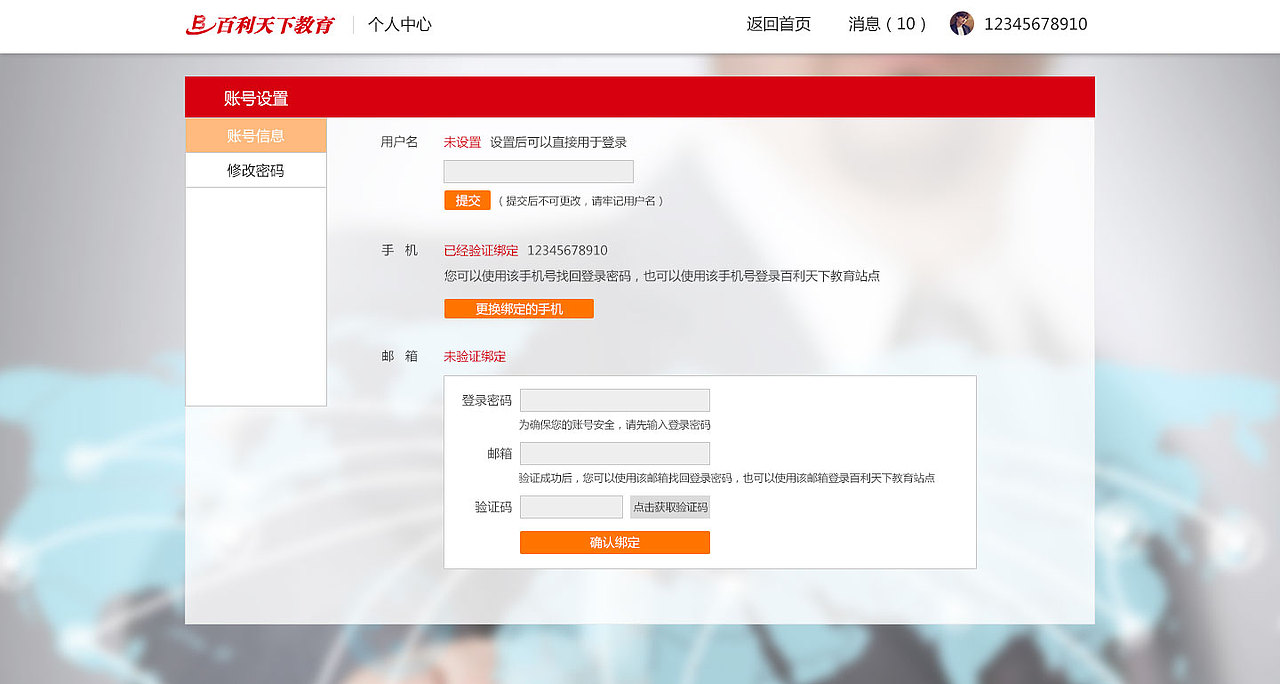This screenshot has width=1280, height=684.
Task: Click the 验证码 code input field
Action: 571,506
